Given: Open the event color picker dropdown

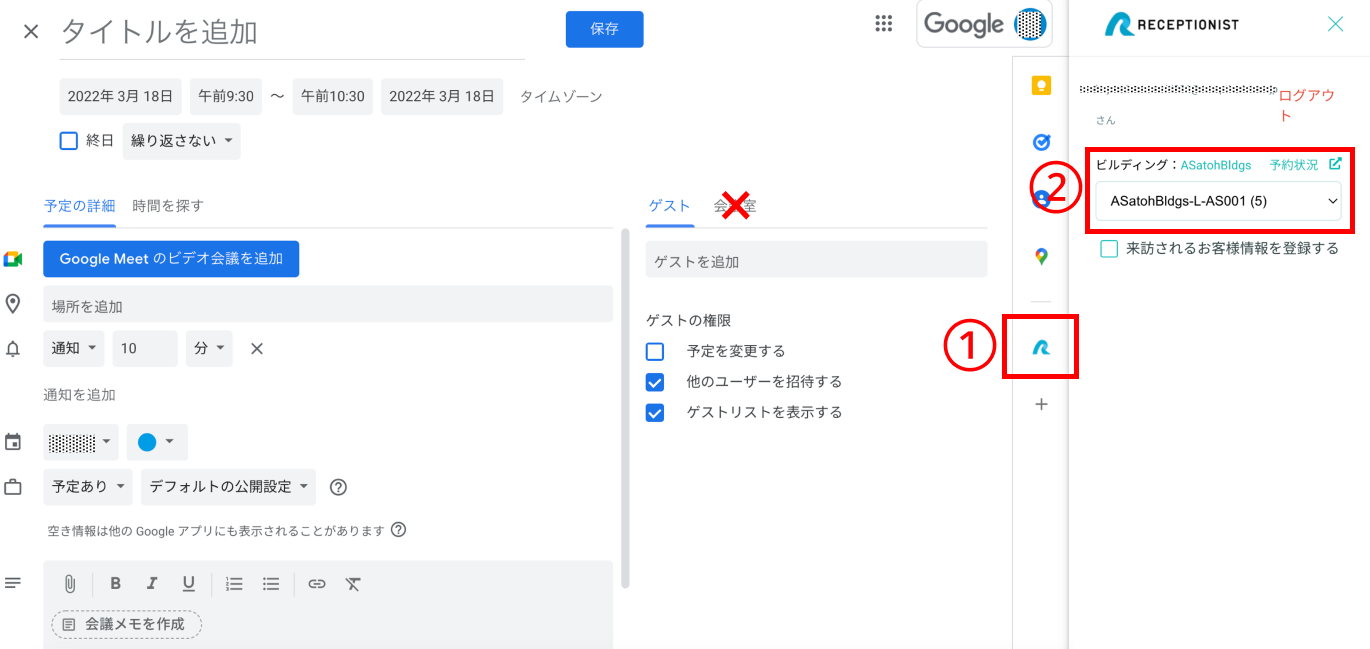Looking at the screenshot, I should pos(157,442).
